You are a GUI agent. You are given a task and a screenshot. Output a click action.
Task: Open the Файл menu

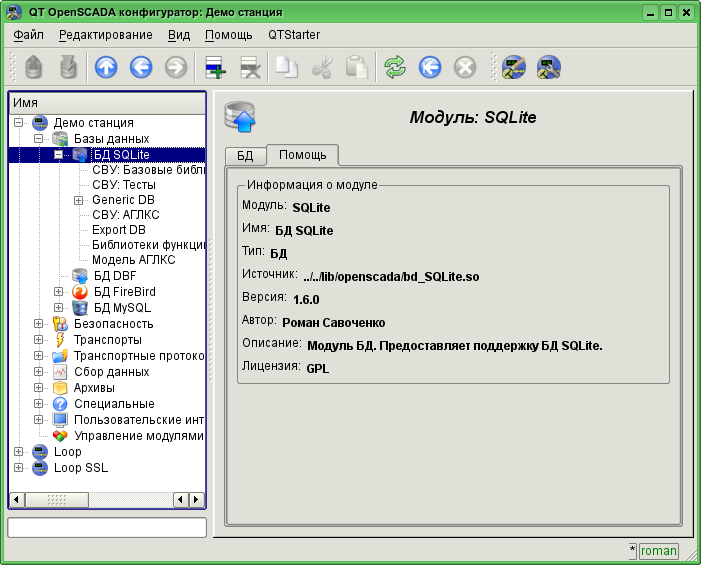pyautogui.click(x=29, y=35)
